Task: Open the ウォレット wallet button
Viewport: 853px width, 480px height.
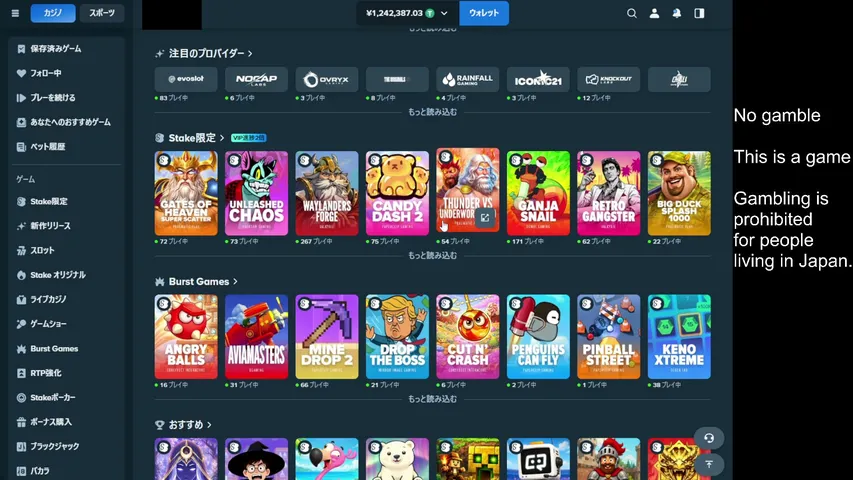Action: click(x=484, y=13)
